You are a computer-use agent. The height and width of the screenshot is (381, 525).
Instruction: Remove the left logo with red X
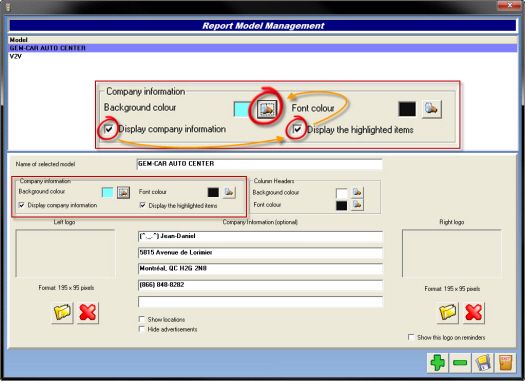(88, 313)
